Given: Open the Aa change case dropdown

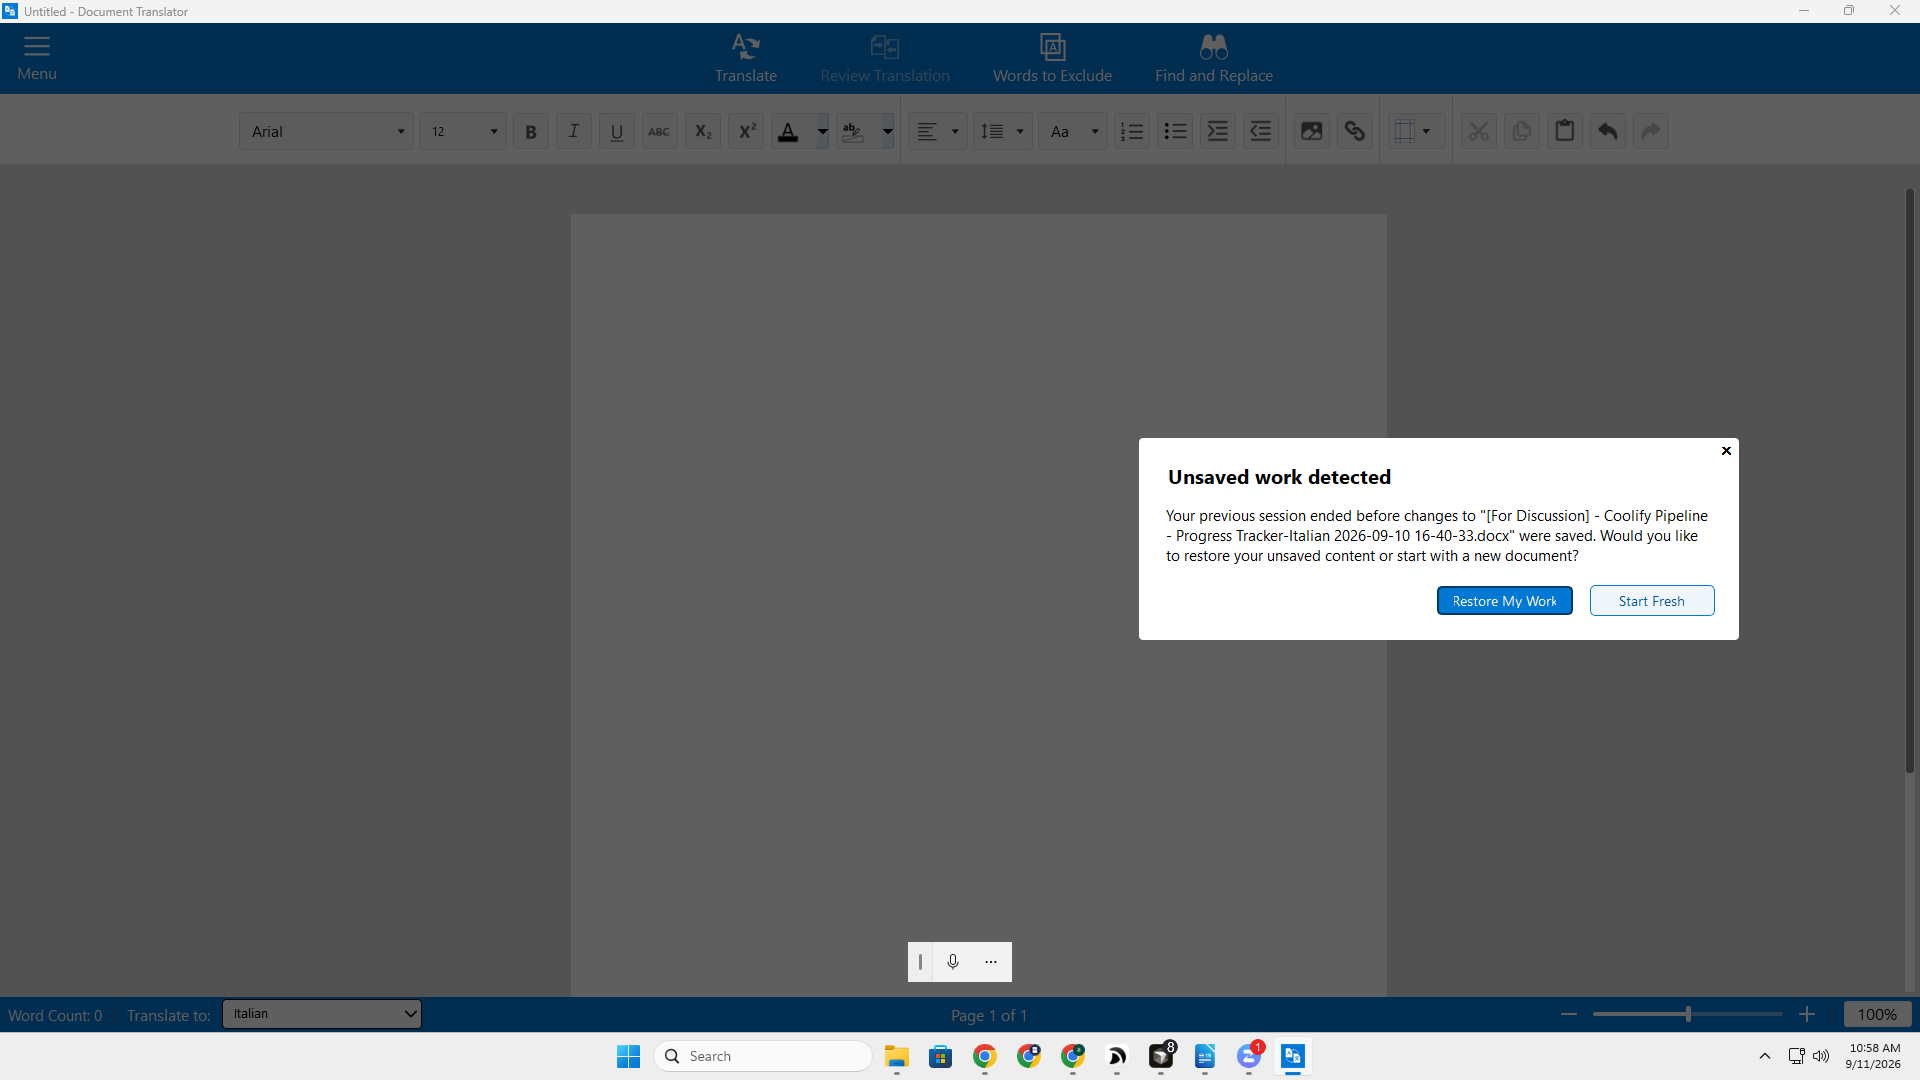Looking at the screenshot, I should coord(1073,131).
